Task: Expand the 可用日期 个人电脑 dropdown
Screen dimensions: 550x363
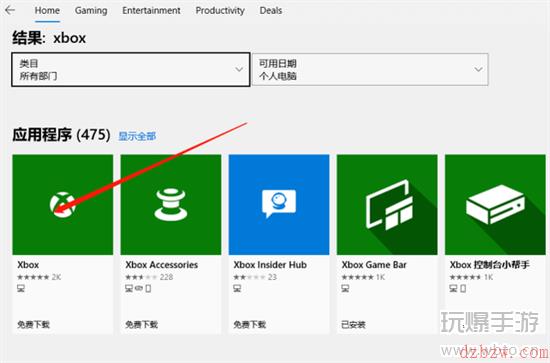Action: [x=370, y=69]
